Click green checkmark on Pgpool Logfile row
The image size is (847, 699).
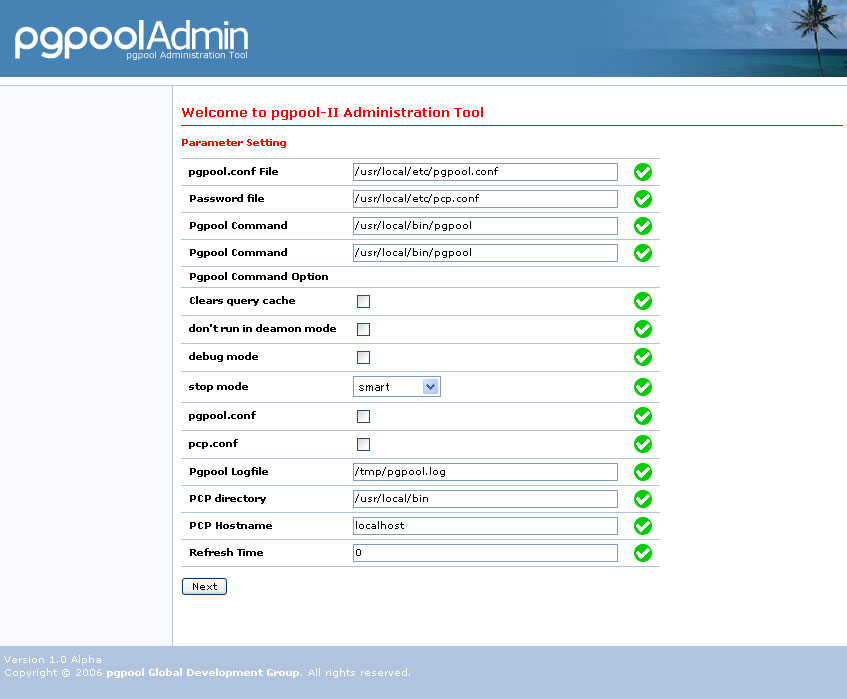(x=643, y=472)
